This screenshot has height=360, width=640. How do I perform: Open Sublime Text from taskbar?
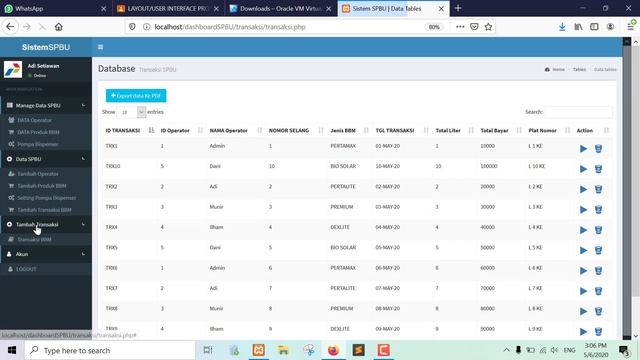pyautogui.click(x=358, y=350)
